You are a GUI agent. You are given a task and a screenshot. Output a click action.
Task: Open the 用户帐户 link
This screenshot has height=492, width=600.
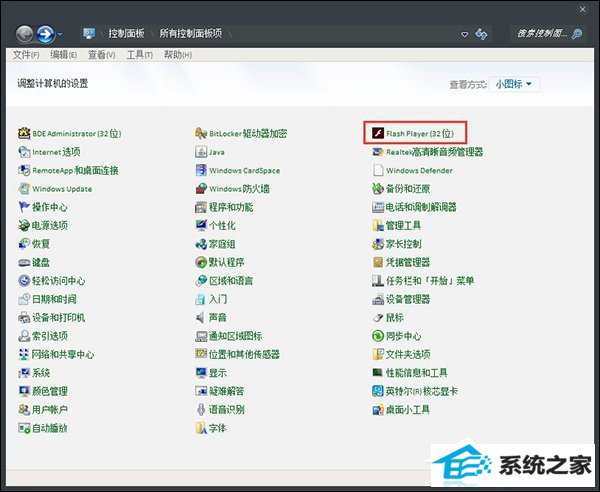(x=50, y=409)
